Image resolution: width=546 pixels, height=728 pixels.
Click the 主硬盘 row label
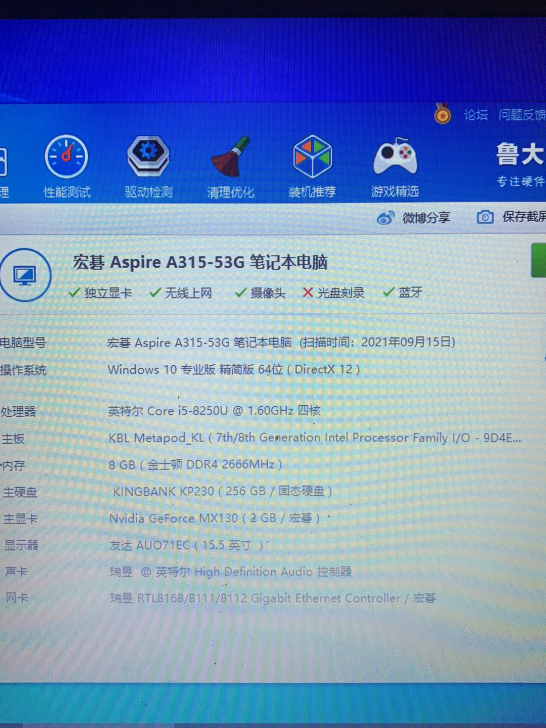(20, 492)
